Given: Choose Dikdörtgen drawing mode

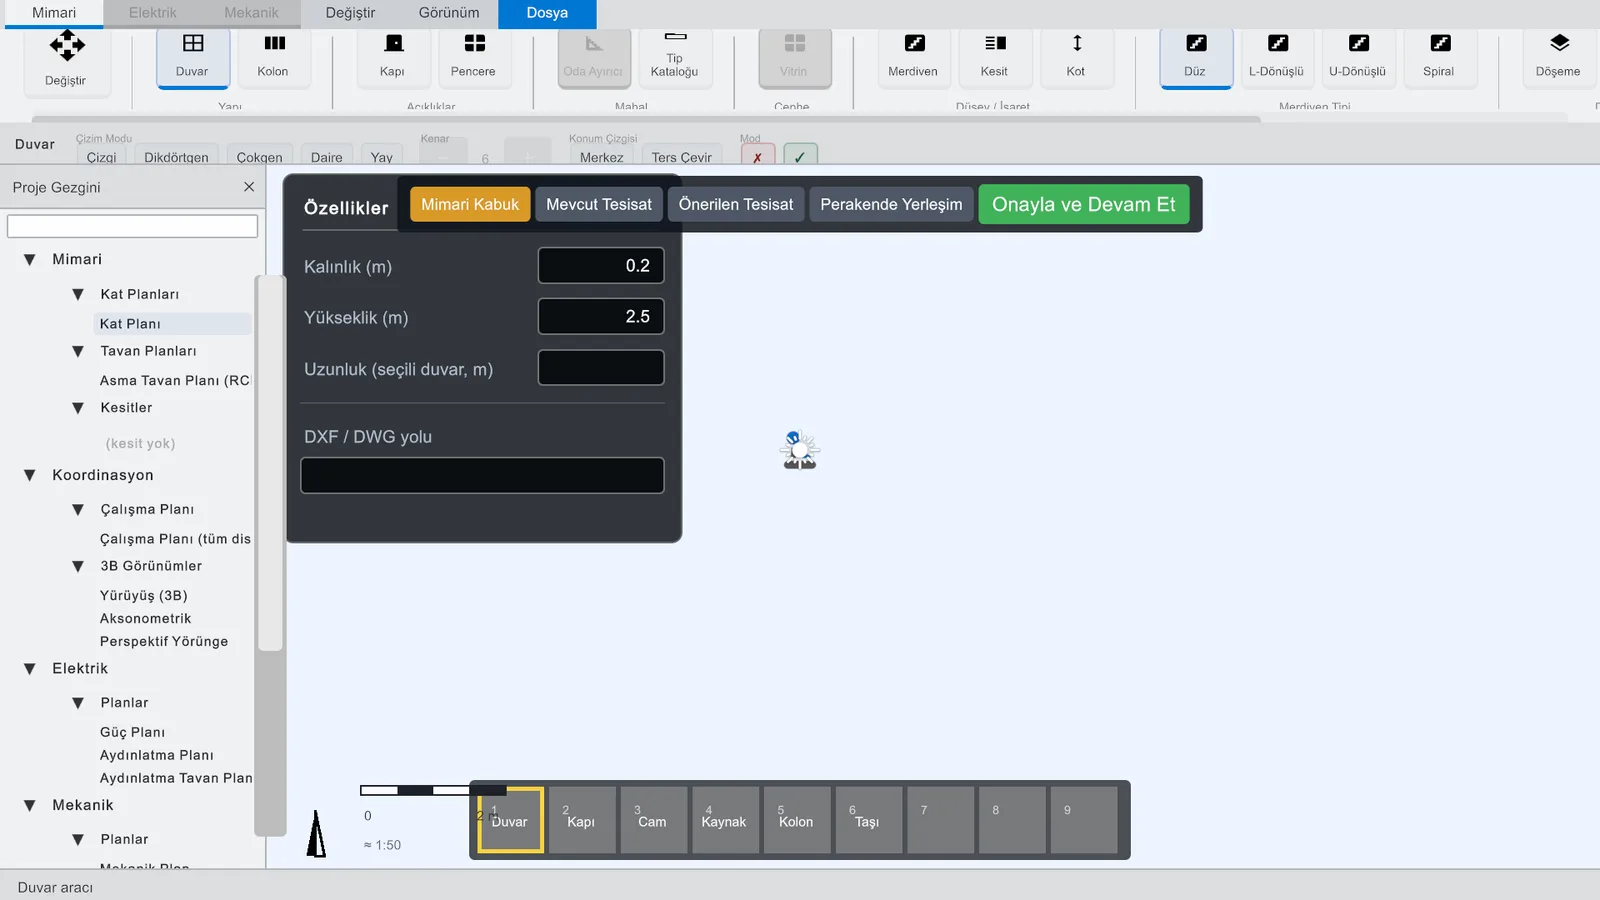Looking at the screenshot, I should [x=177, y=156].
